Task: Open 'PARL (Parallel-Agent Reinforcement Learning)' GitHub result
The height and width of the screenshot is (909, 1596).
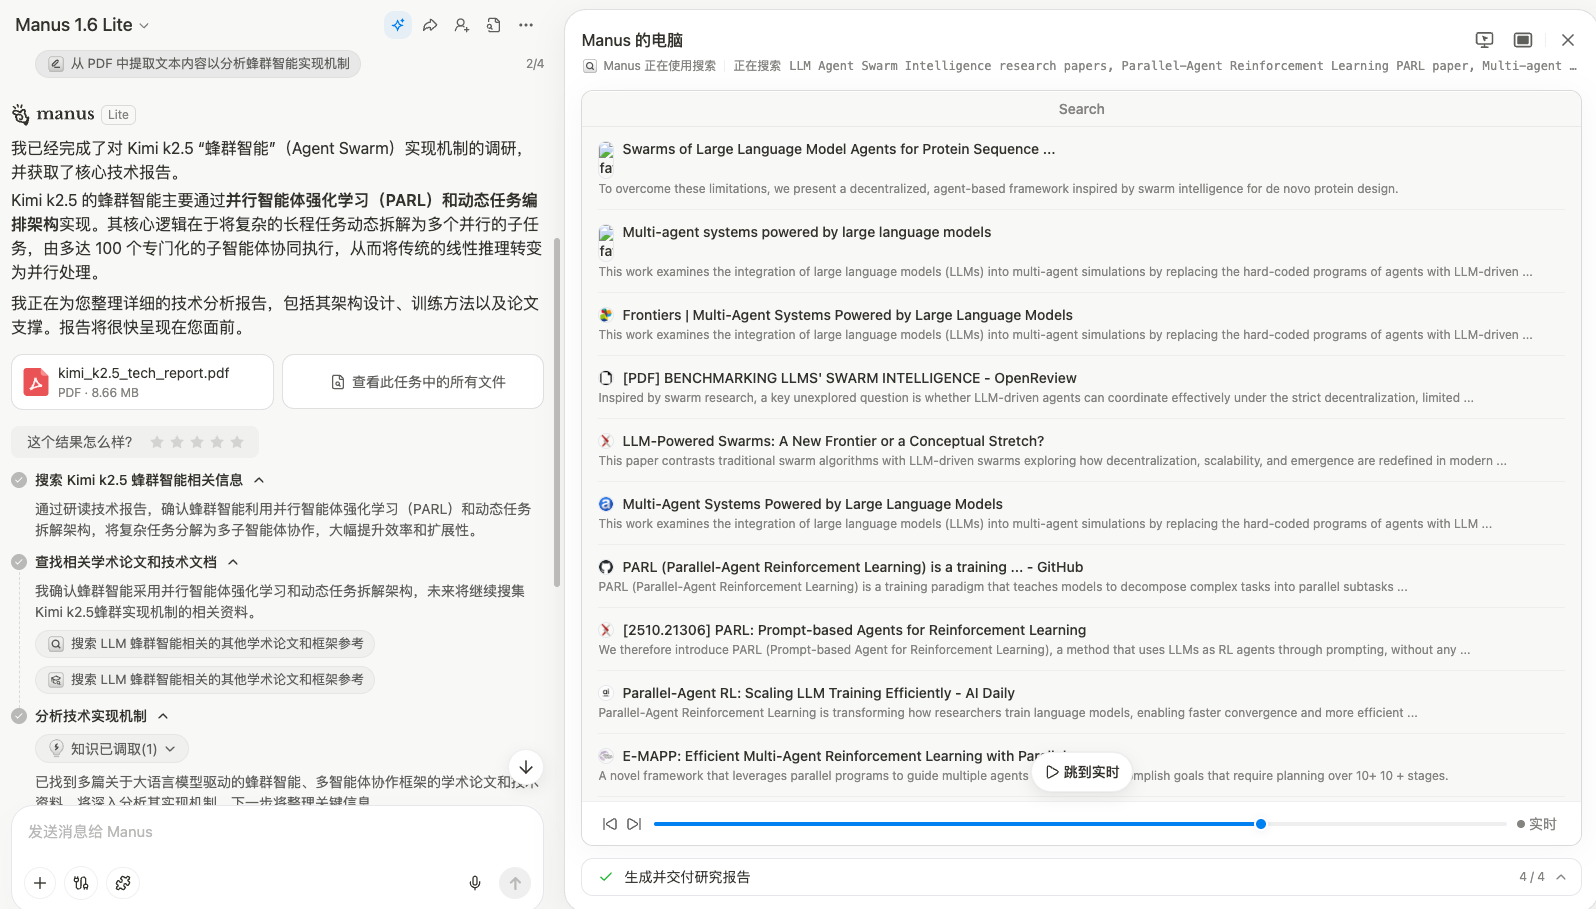Action: tap(853, 567)
